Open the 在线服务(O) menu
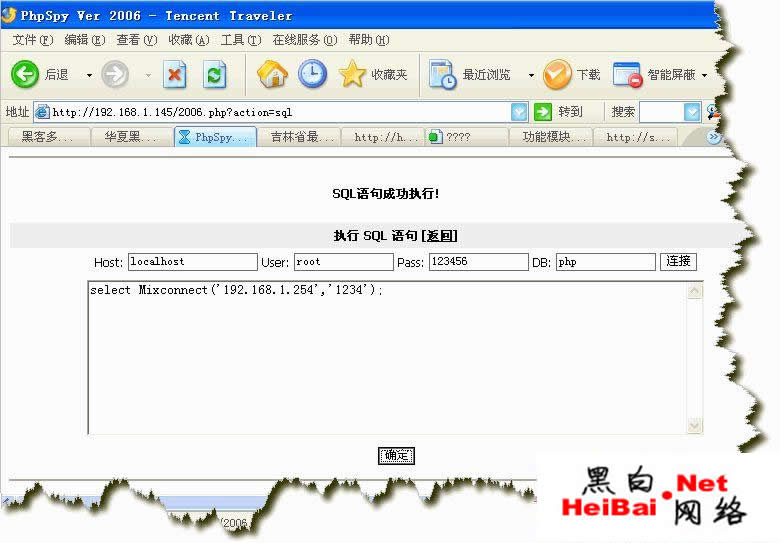780x543 pixels. (304, 40)
